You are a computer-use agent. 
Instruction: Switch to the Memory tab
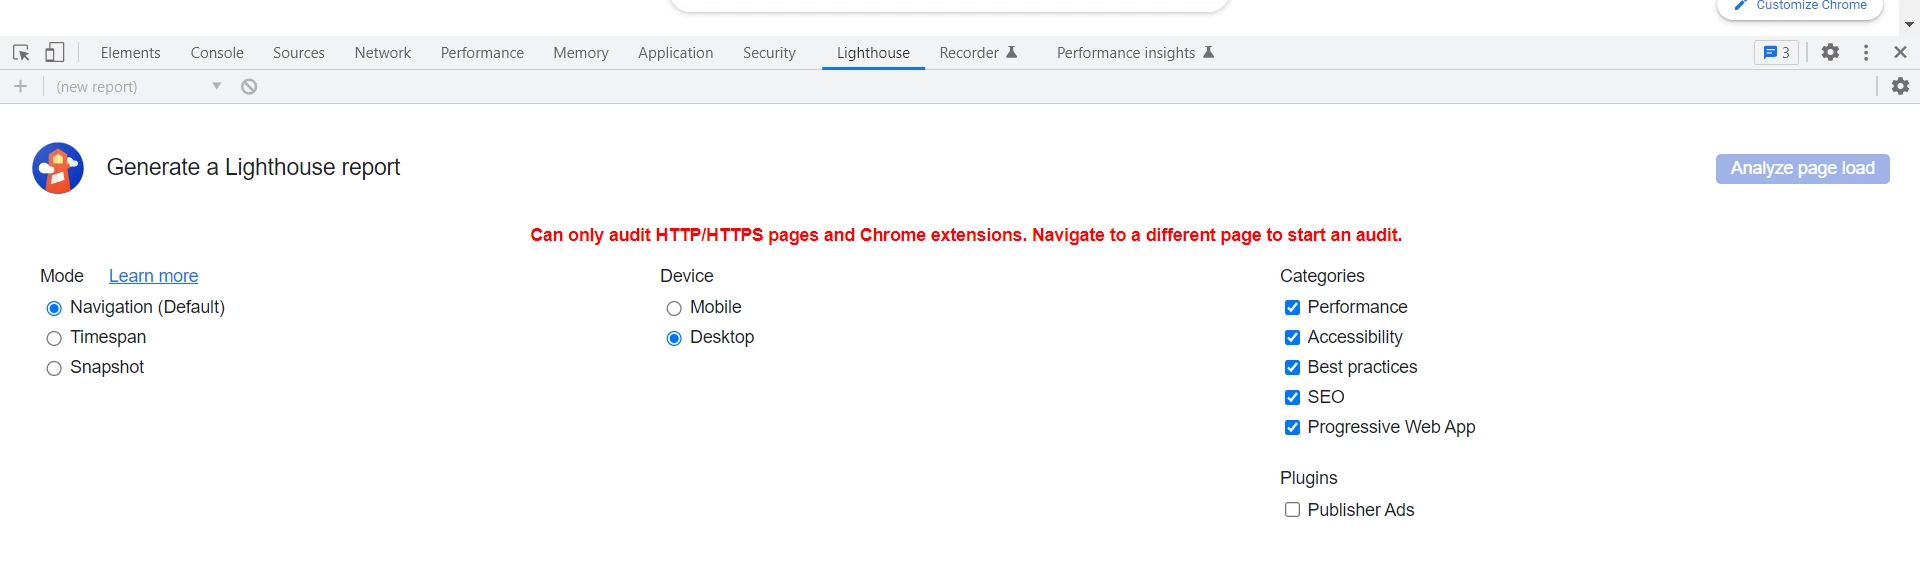pos(581,53)
